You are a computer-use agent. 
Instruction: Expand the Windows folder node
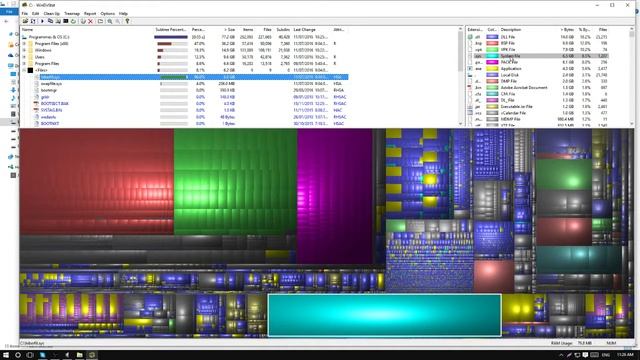pyautogui.click(x=24, y=50)
